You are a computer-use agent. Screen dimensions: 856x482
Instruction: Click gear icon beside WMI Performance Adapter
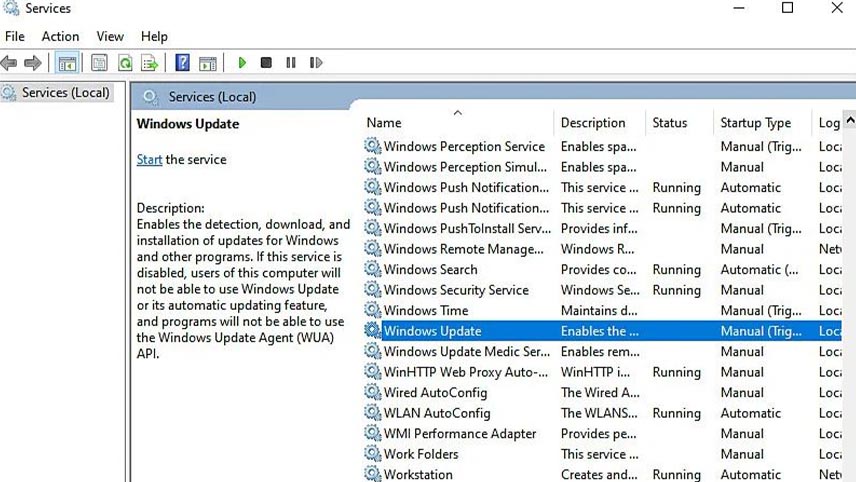tap(372, 433)
